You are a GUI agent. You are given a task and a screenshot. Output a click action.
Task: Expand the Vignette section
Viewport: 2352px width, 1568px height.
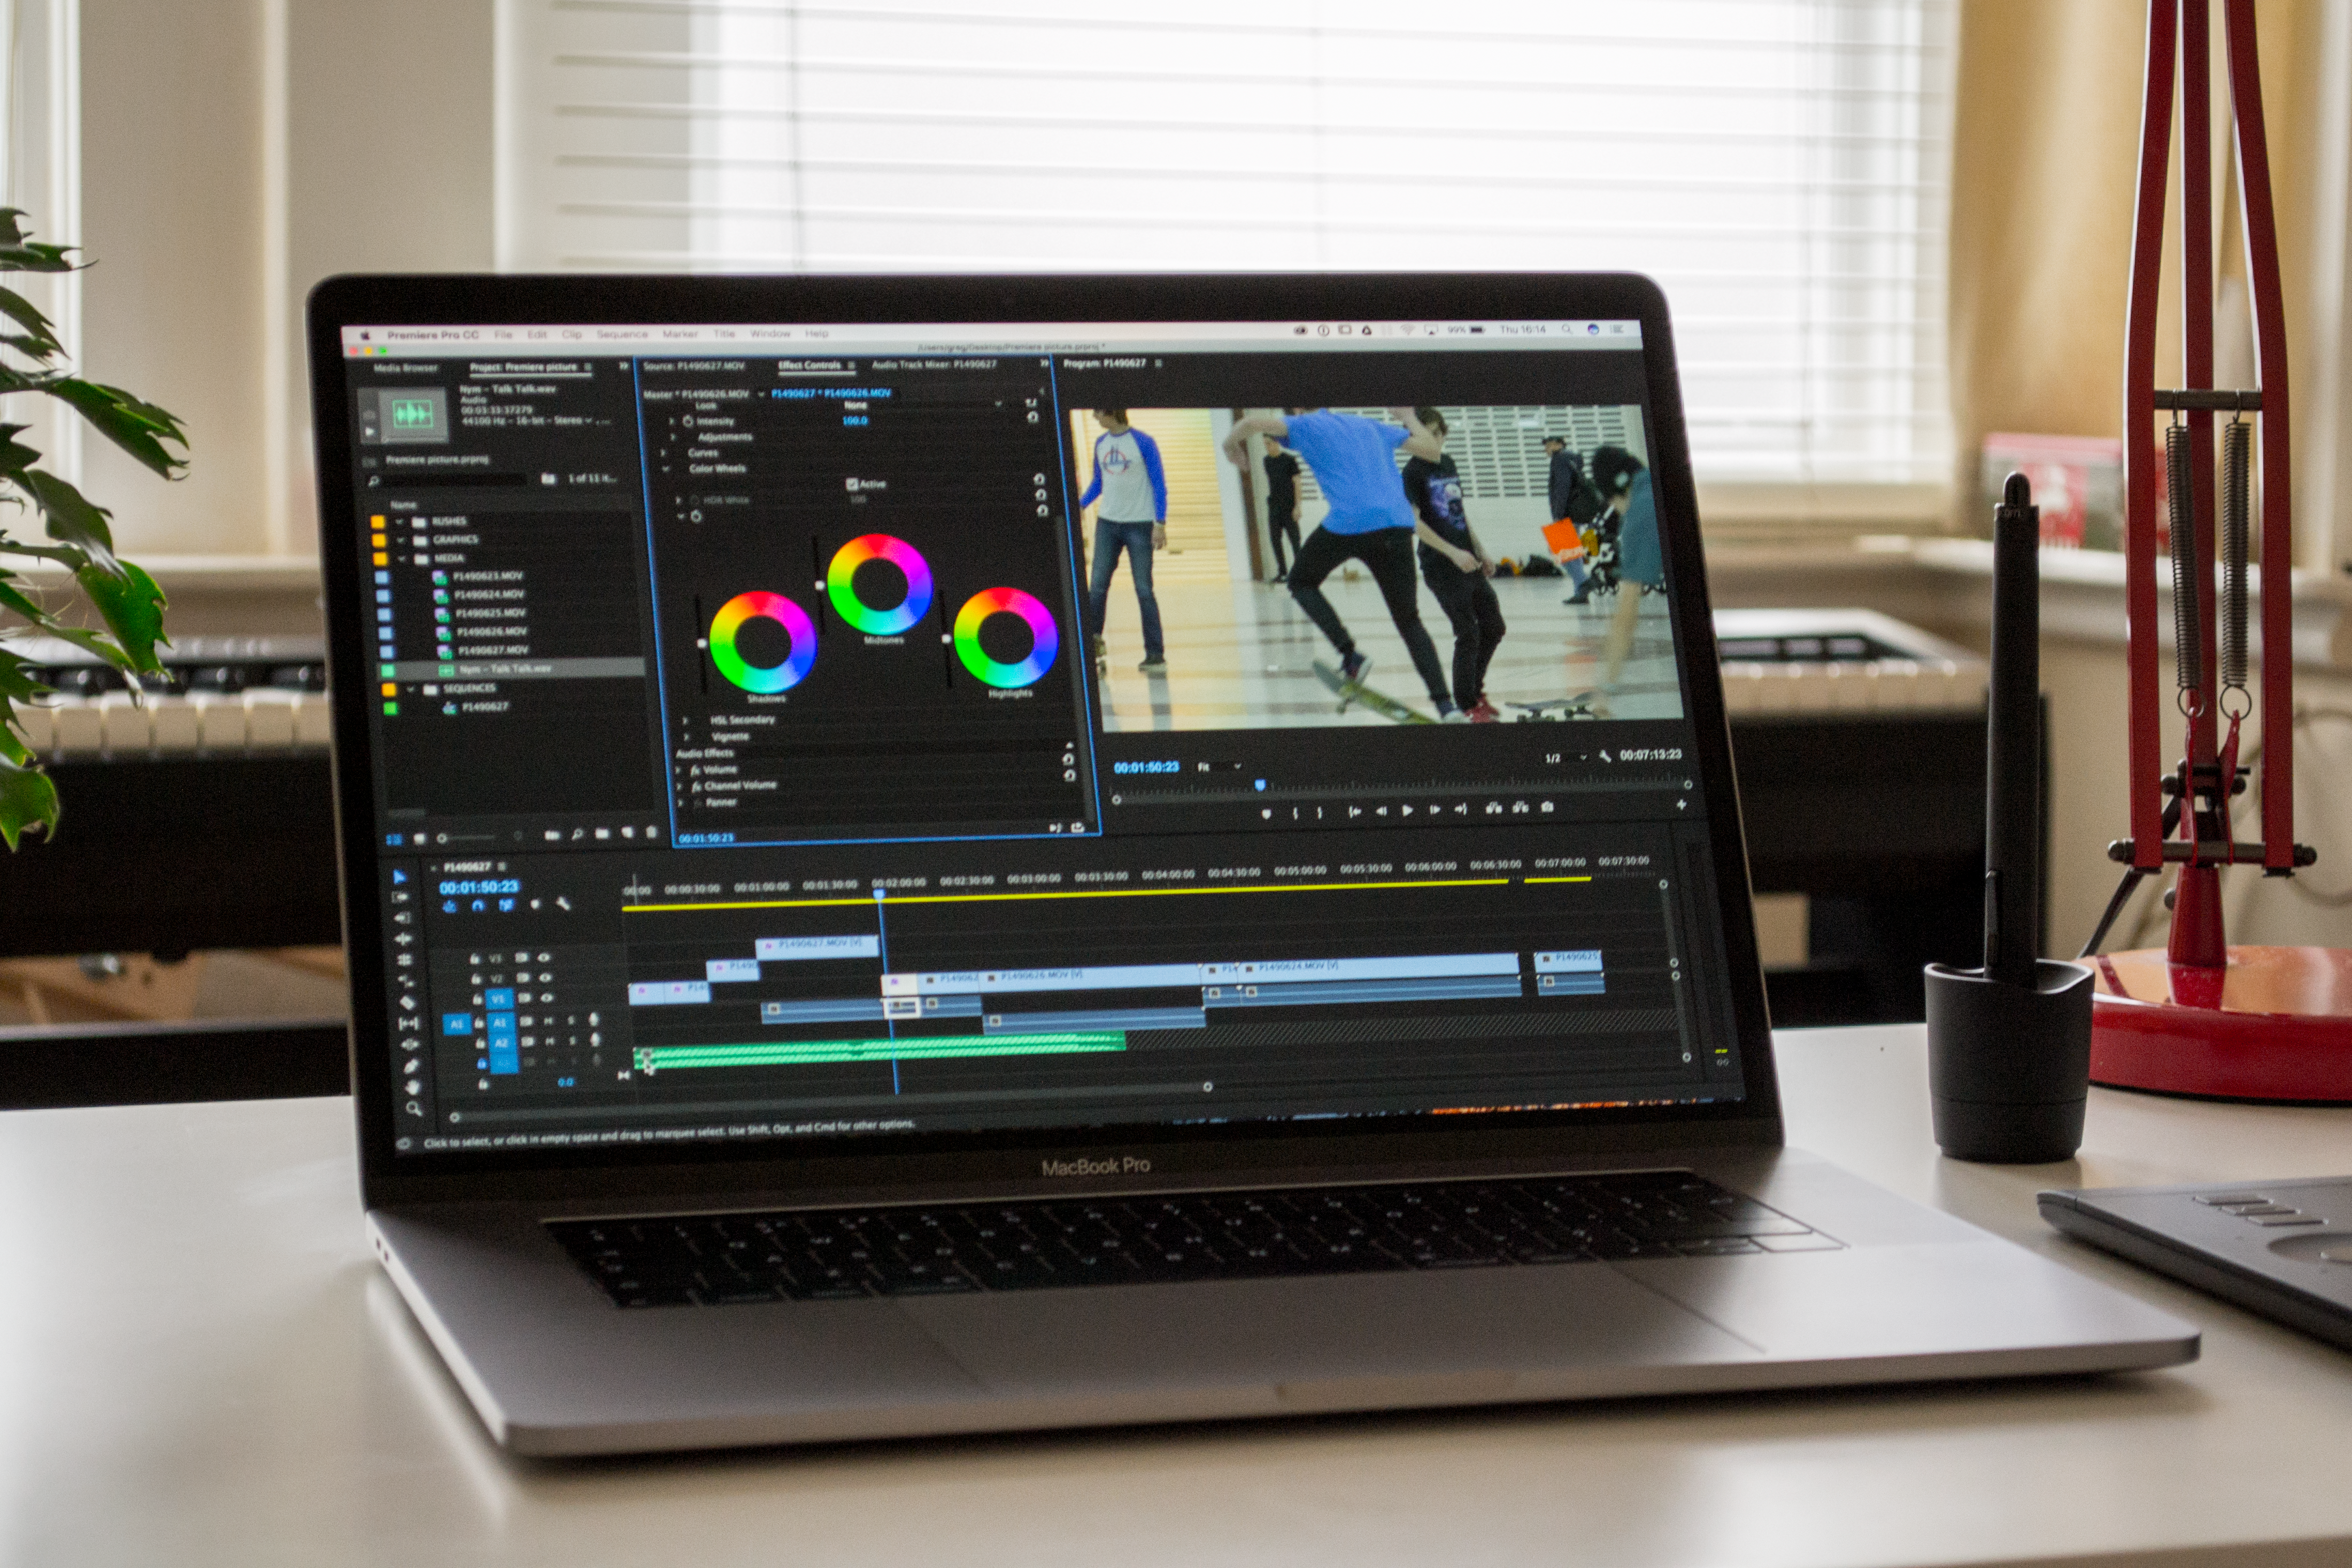coord(687,737)
